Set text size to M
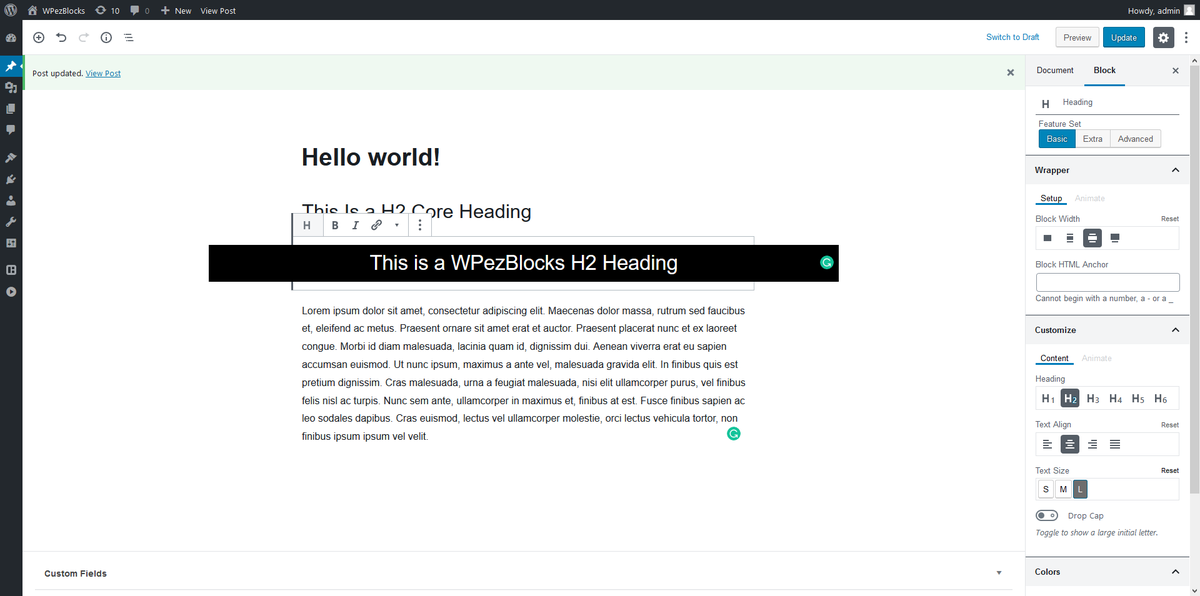 coord(1063,489)
